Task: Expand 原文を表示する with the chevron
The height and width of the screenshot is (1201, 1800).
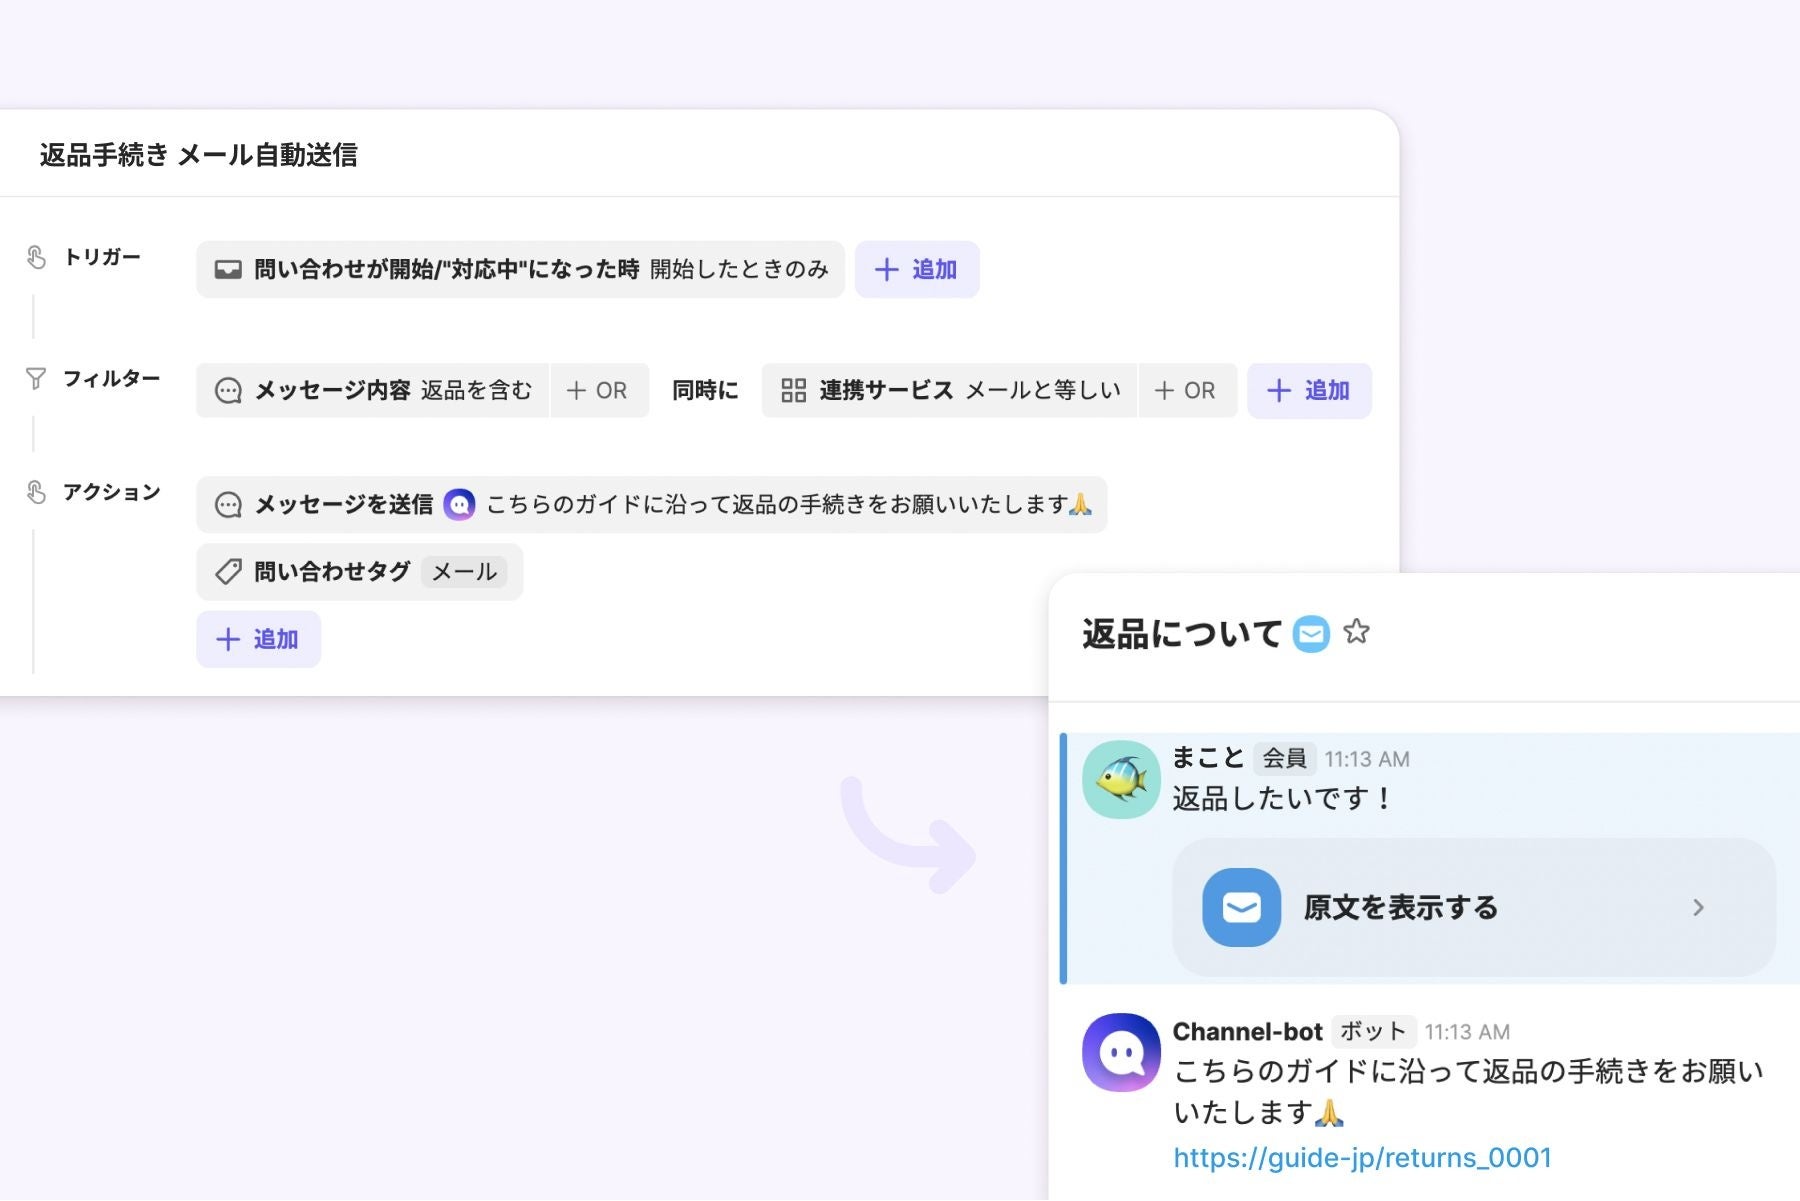Action: [x=1698, y=908]
